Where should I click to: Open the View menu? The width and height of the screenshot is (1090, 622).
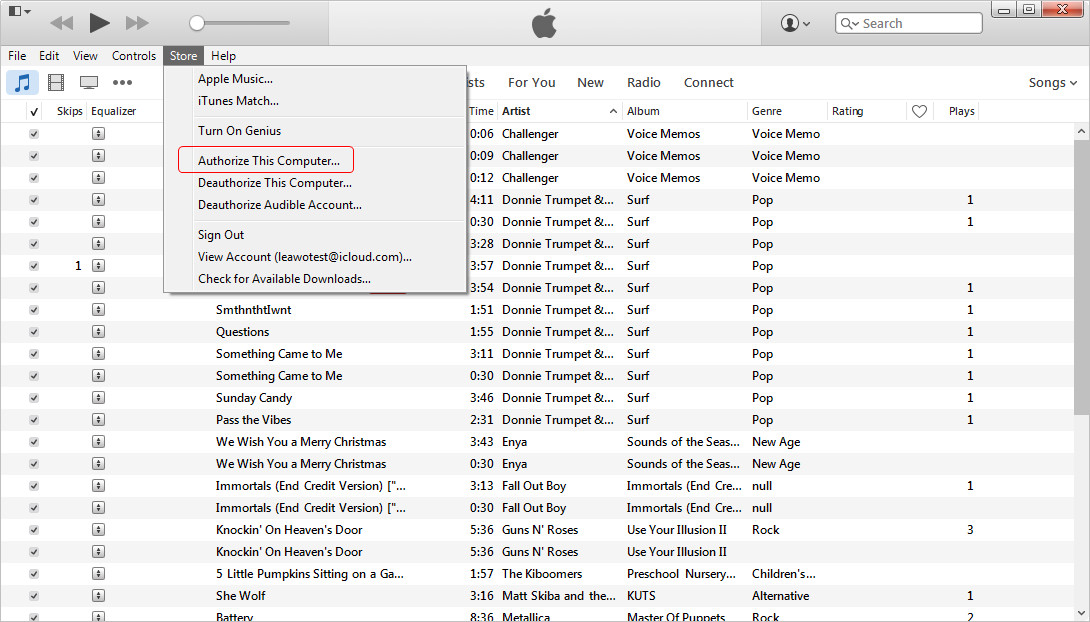point(85,56)
